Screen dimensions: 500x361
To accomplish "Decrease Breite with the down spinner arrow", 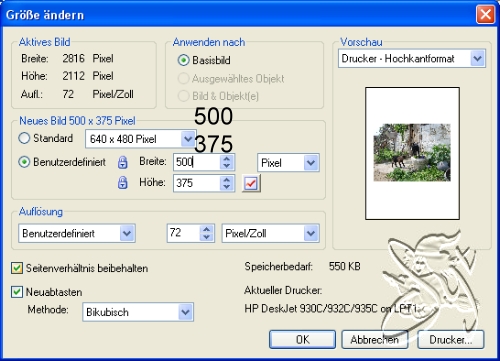I will pyautogui.click(x=227, y=166).
